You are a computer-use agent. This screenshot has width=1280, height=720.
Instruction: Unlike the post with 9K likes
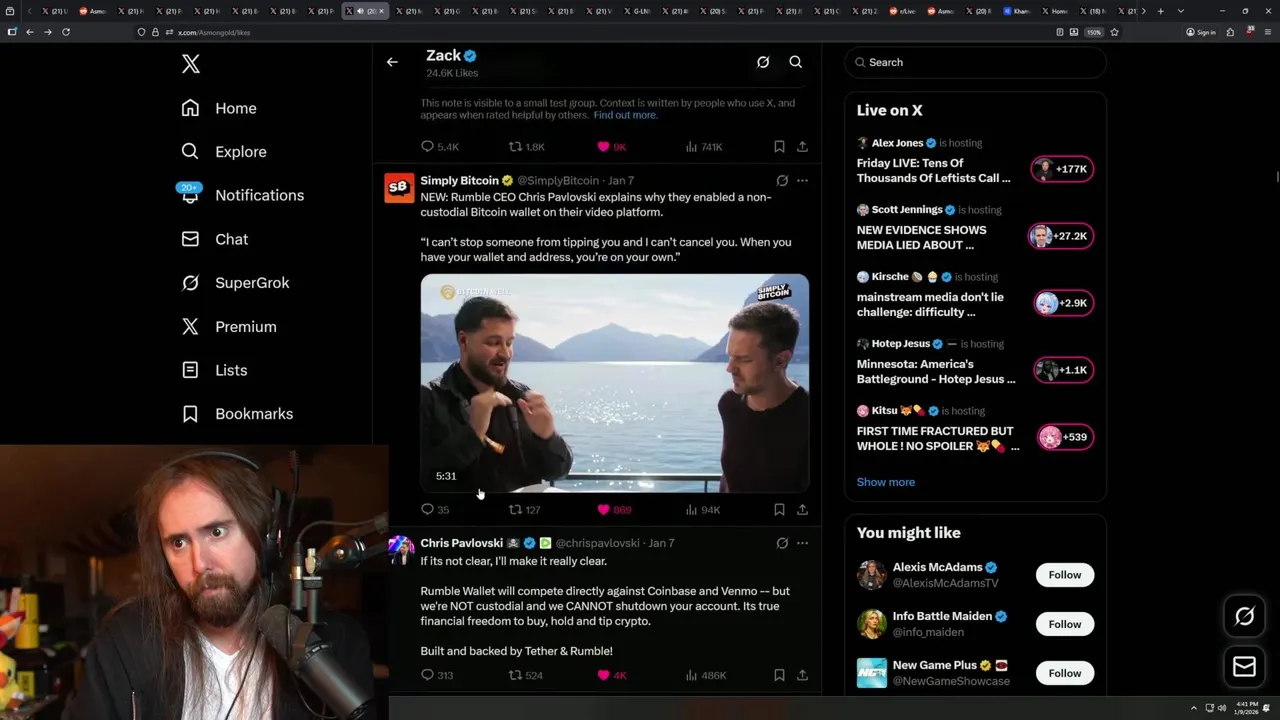tap(603, 146)
